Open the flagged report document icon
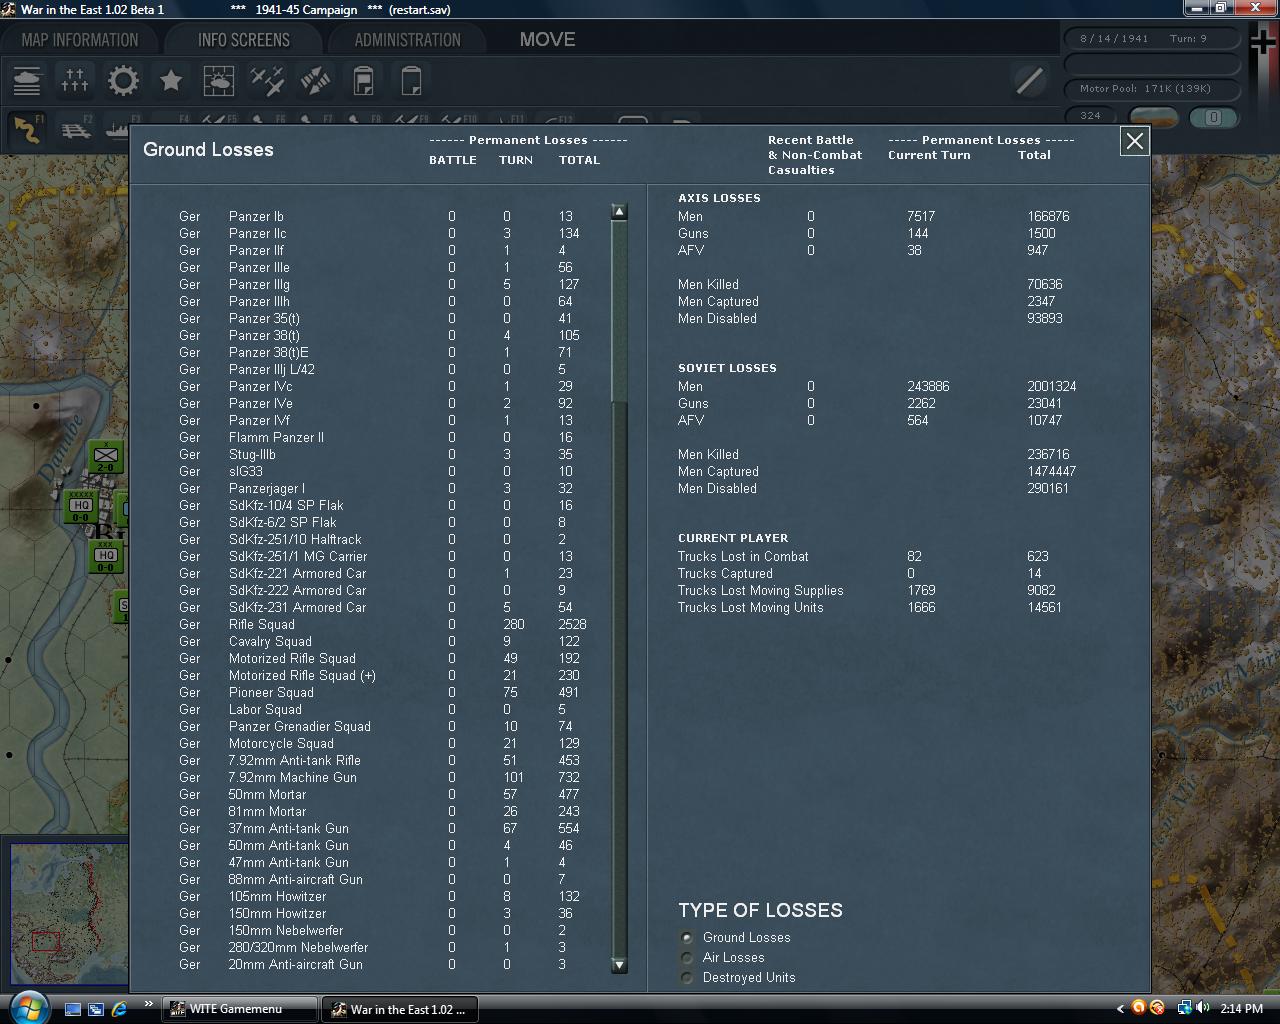Screen dimensions: 1280x1024 coord(363,80)
